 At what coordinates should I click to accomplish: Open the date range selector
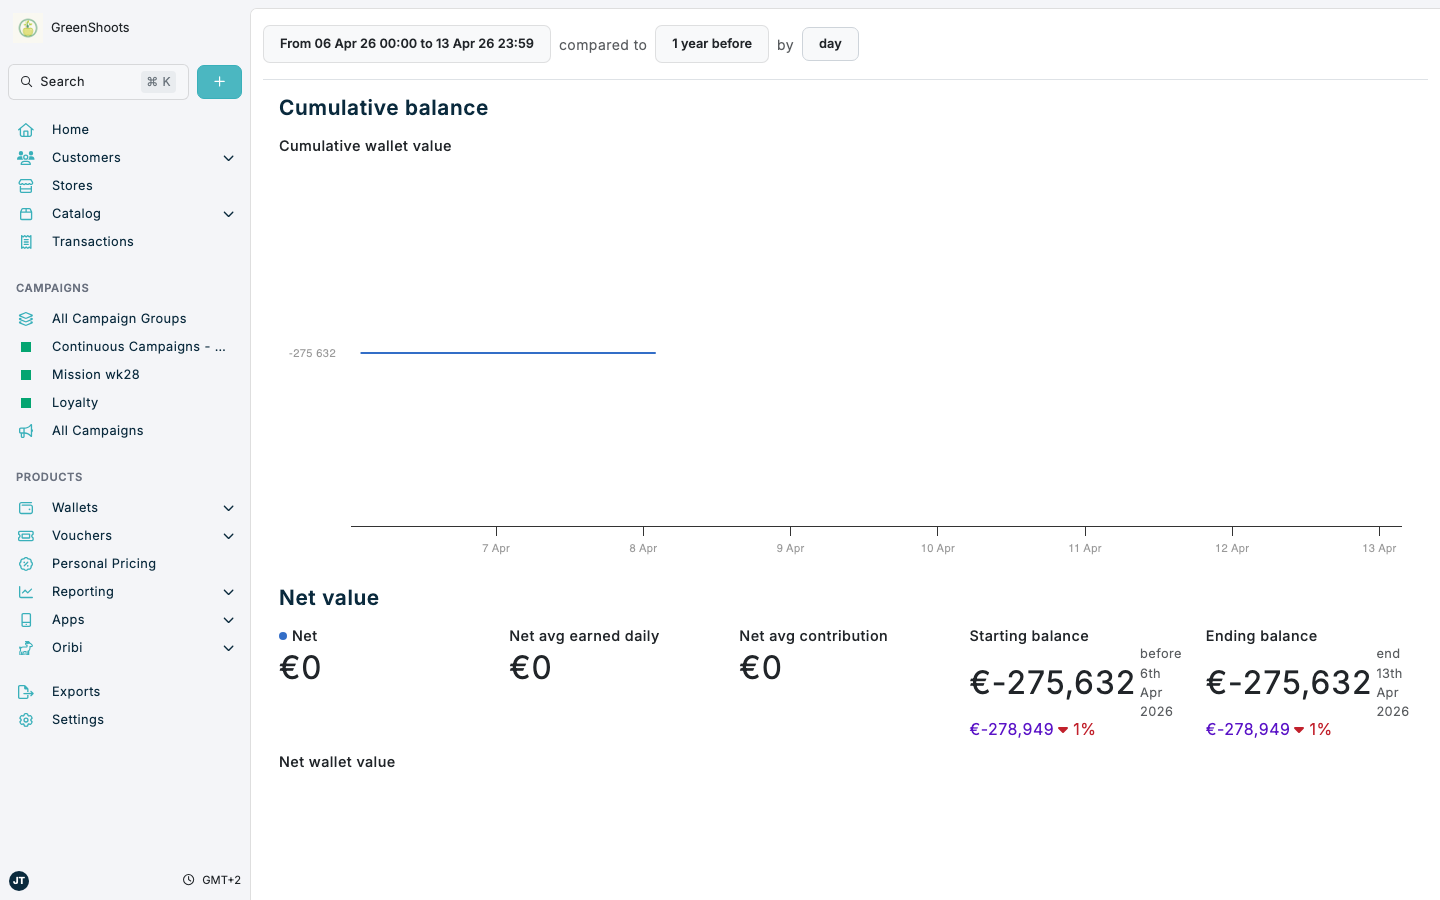pyautogui.click(x=406, y=43)
